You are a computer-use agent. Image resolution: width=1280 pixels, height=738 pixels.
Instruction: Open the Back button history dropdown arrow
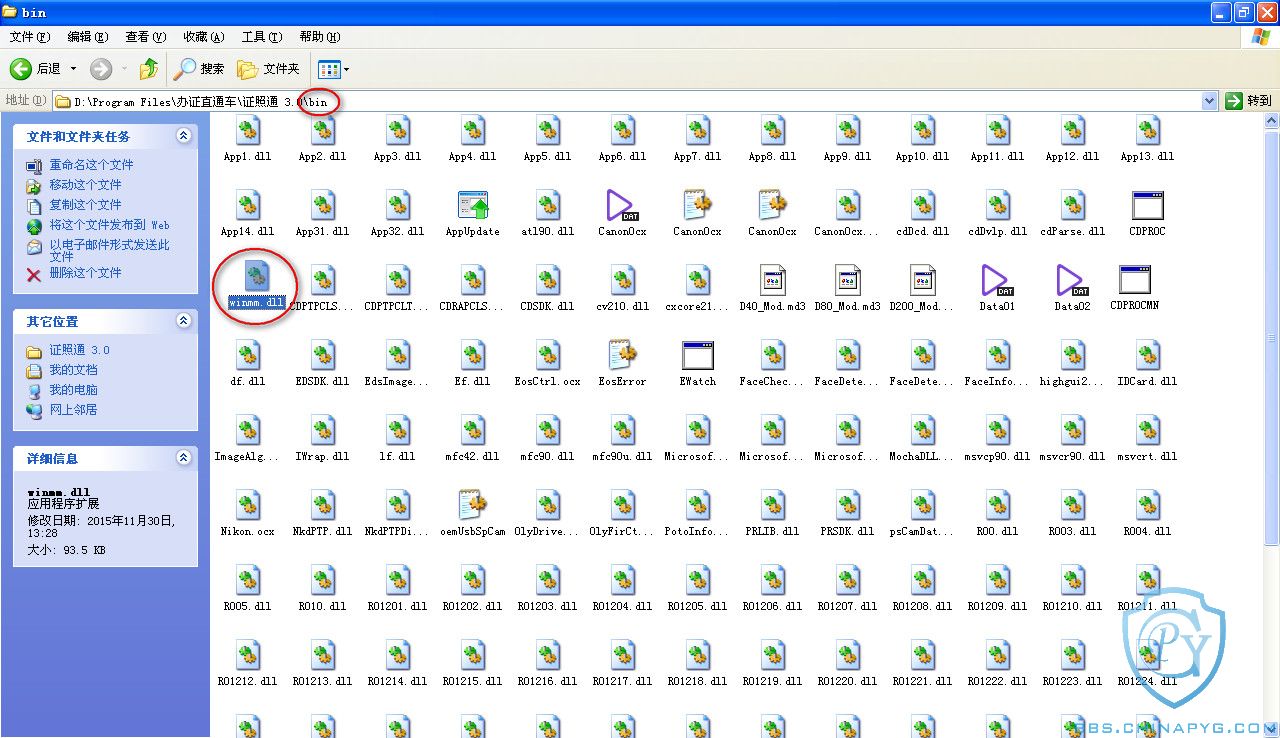coord(73,69)
